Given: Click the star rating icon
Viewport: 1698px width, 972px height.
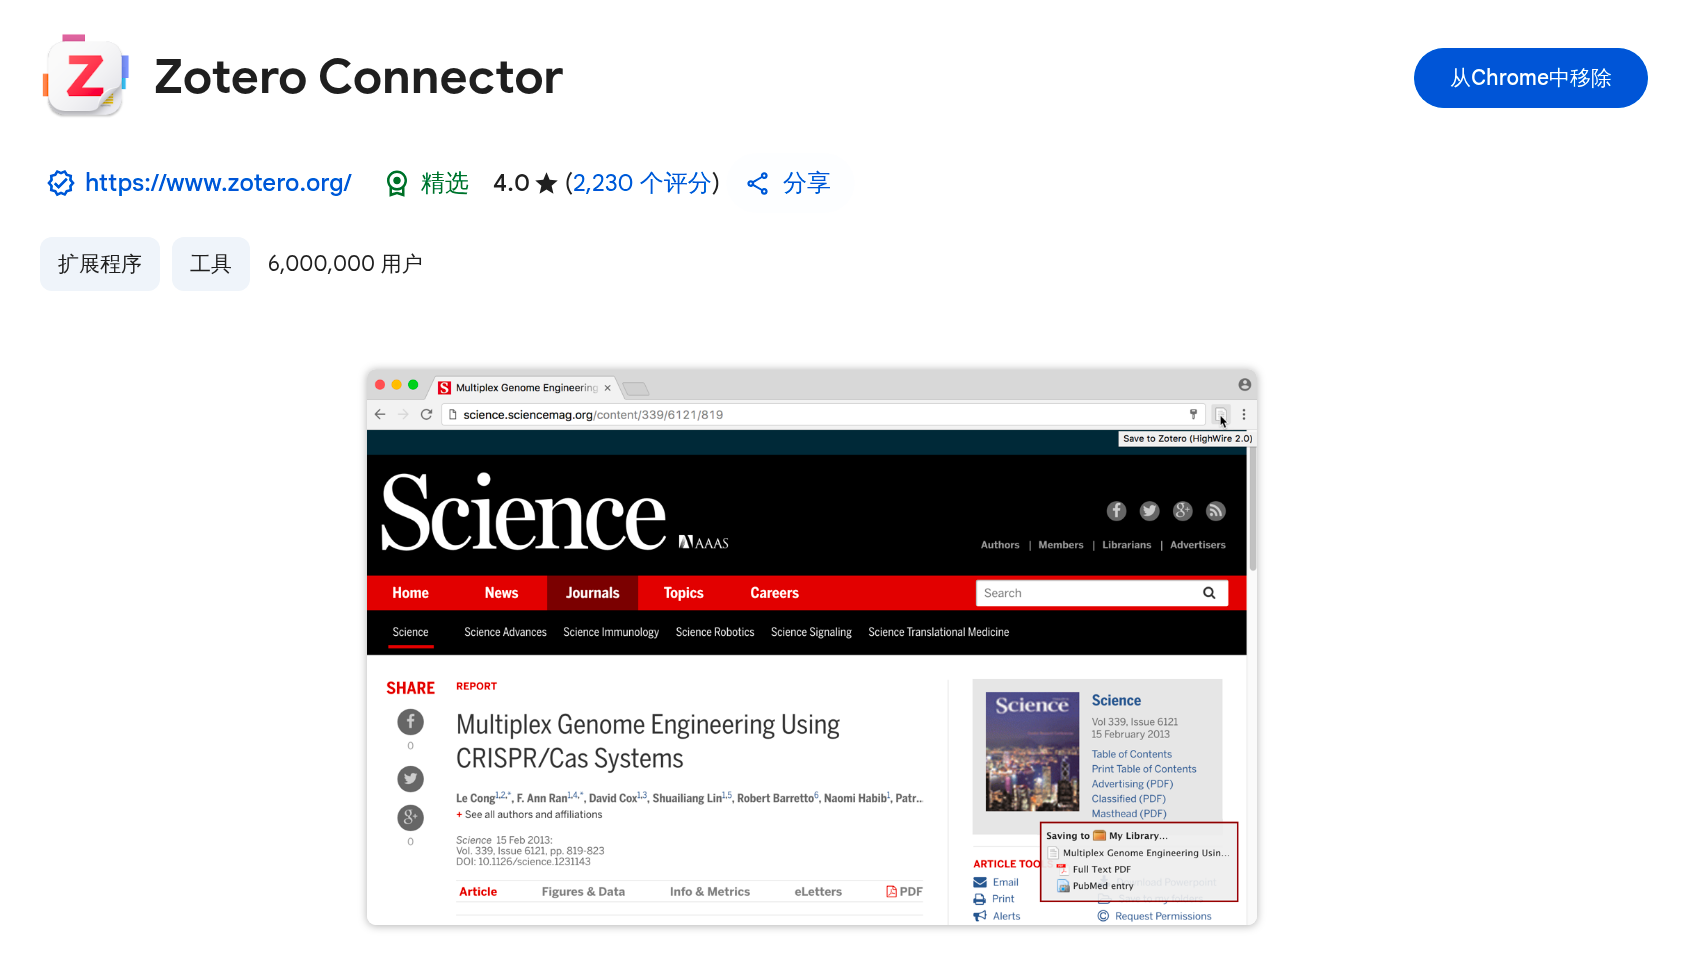Looking at the screenshot, I should (x=546, y=183).
